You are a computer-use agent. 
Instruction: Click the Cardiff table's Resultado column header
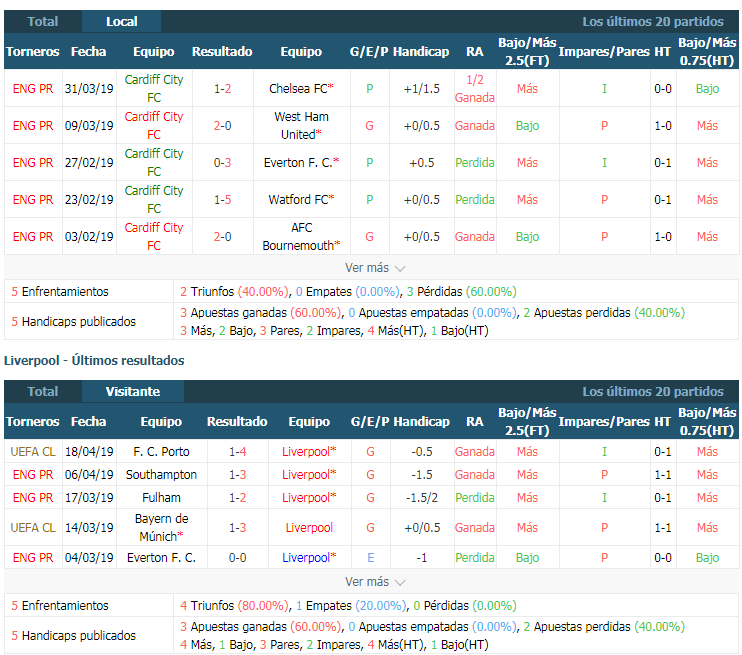tap(222, 51)
